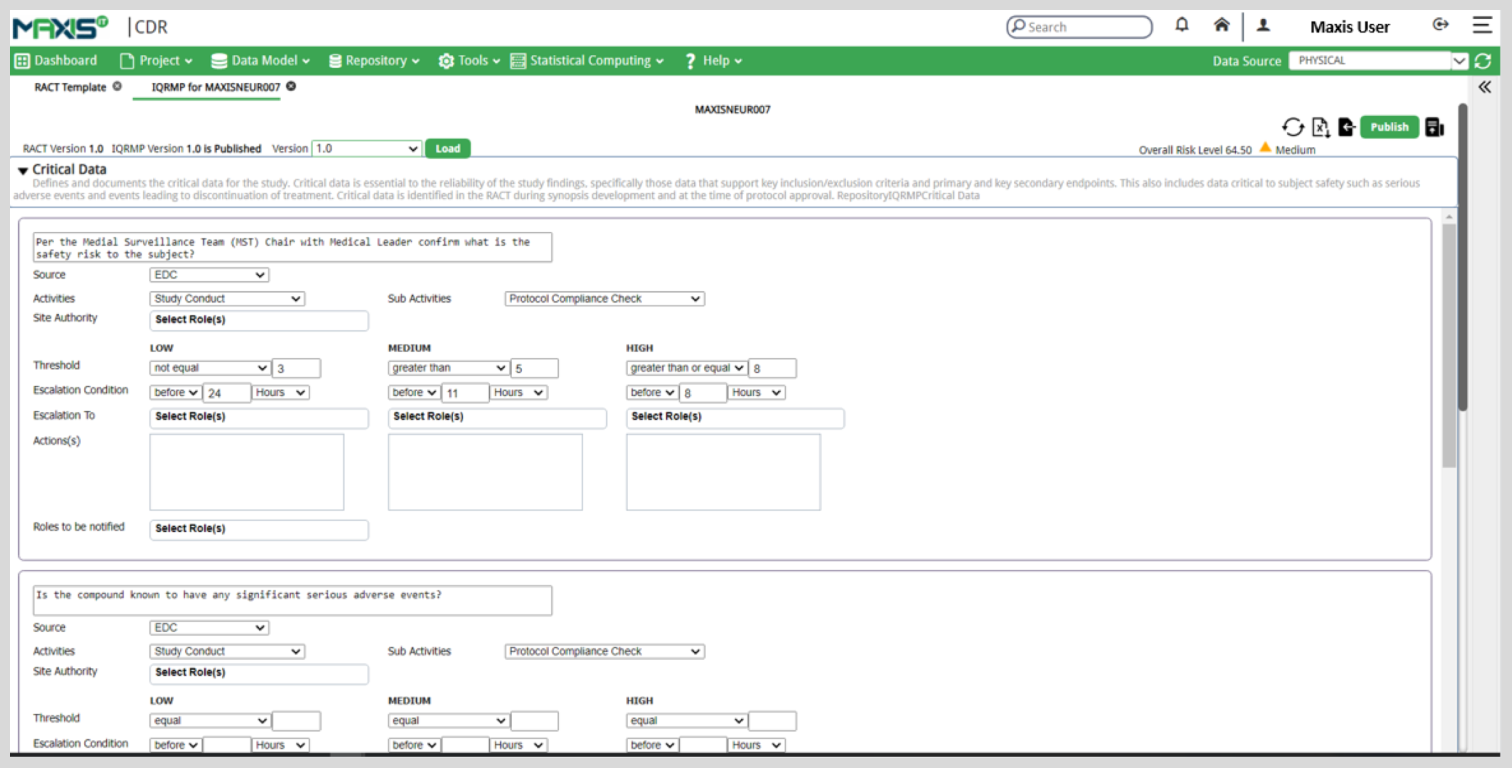Expand the first Sub Activities dropdown
1512x768 pixels.
tap(604, 299)
